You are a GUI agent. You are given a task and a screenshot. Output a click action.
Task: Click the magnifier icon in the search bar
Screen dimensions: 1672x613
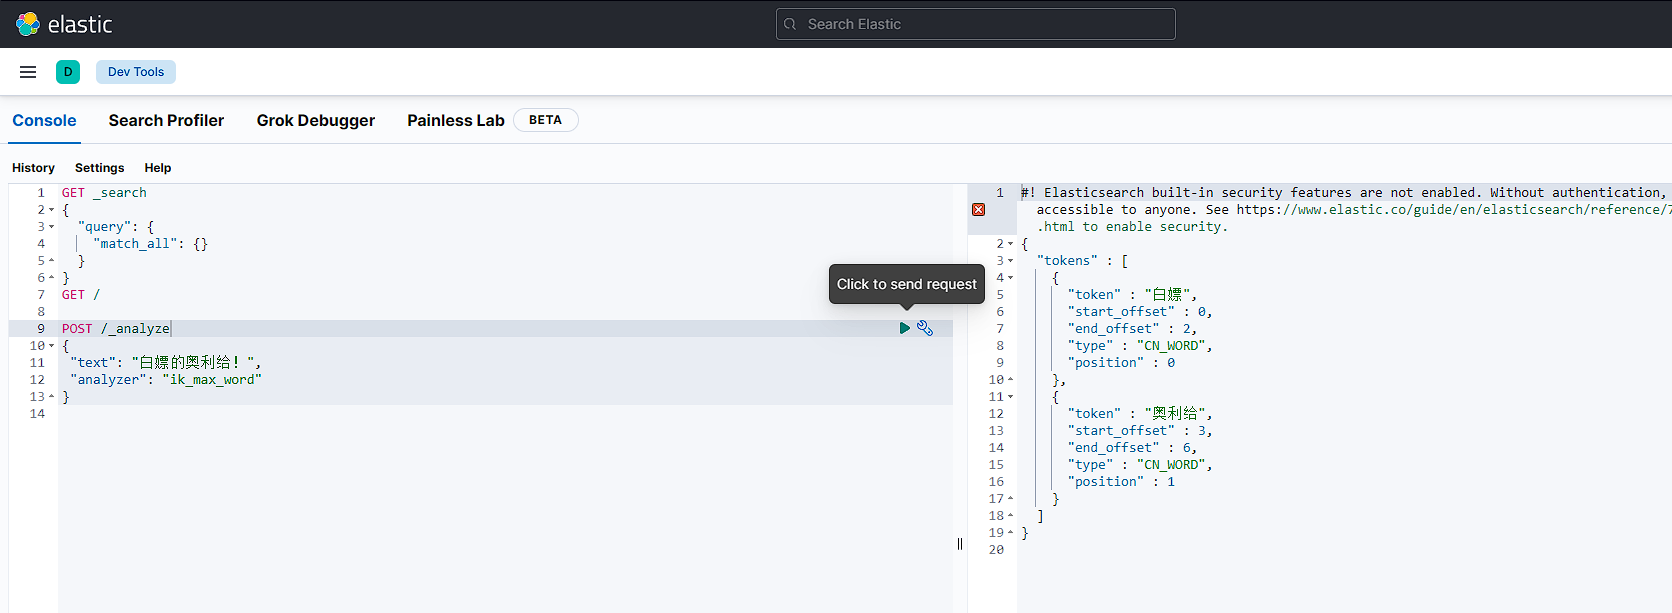pyautogui.click(x=790, y=24)
